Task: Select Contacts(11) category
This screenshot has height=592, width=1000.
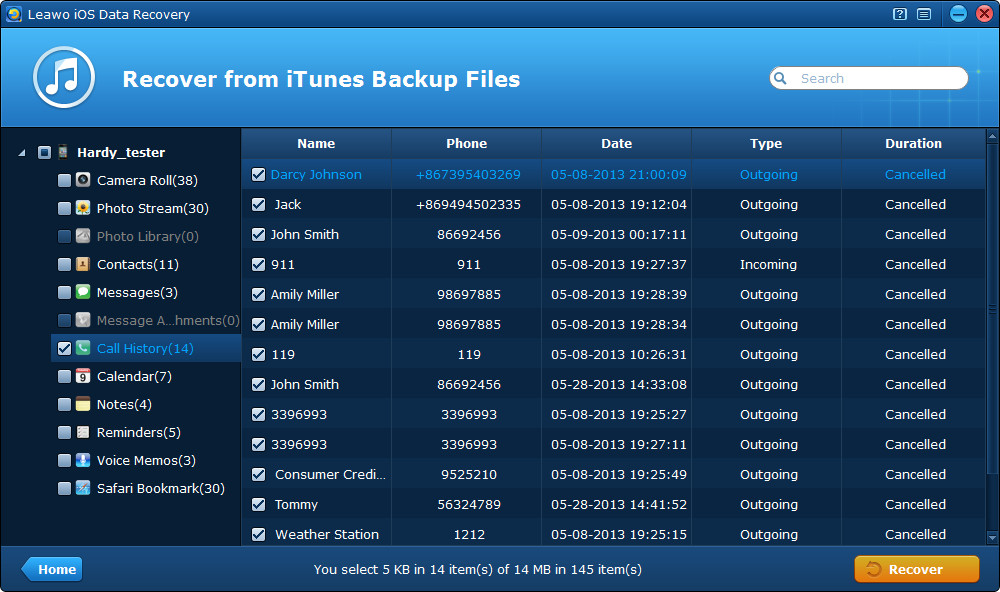Action: 138,264
